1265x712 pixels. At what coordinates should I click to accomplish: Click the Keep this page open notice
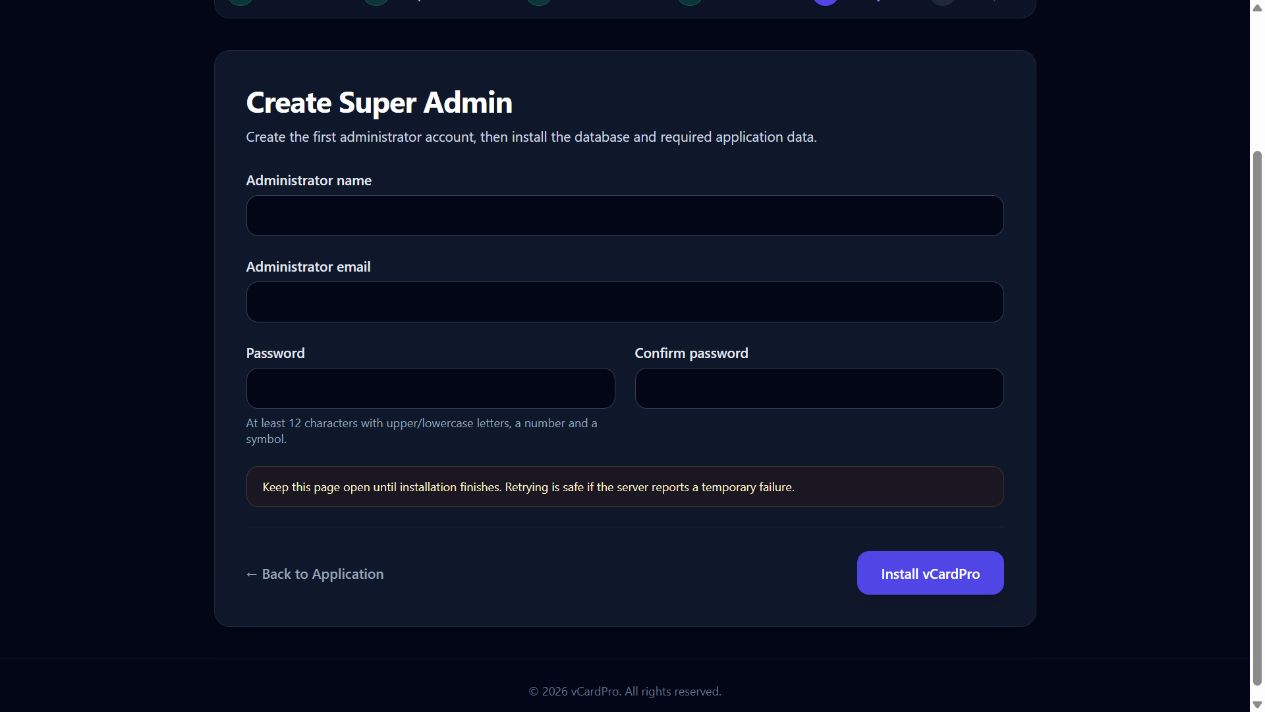(624, 487)
